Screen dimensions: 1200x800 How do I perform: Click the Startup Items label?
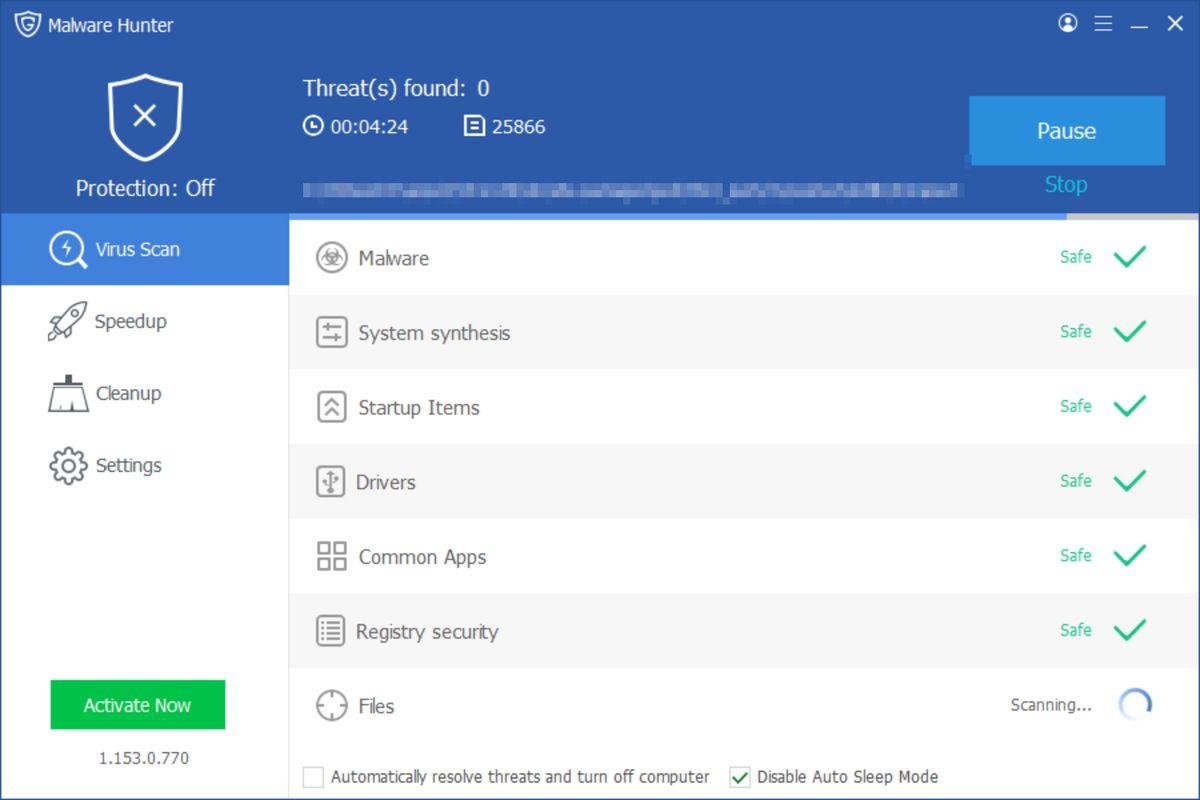[x=418, y=408]
